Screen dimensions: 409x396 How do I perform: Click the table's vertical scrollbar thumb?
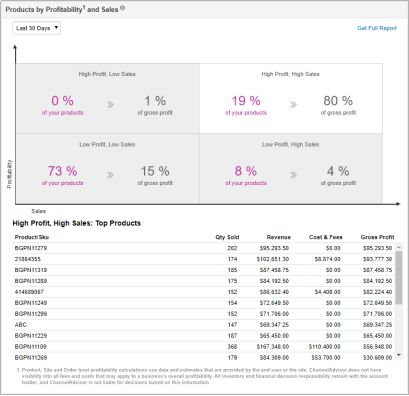click(x=399, y=278)
